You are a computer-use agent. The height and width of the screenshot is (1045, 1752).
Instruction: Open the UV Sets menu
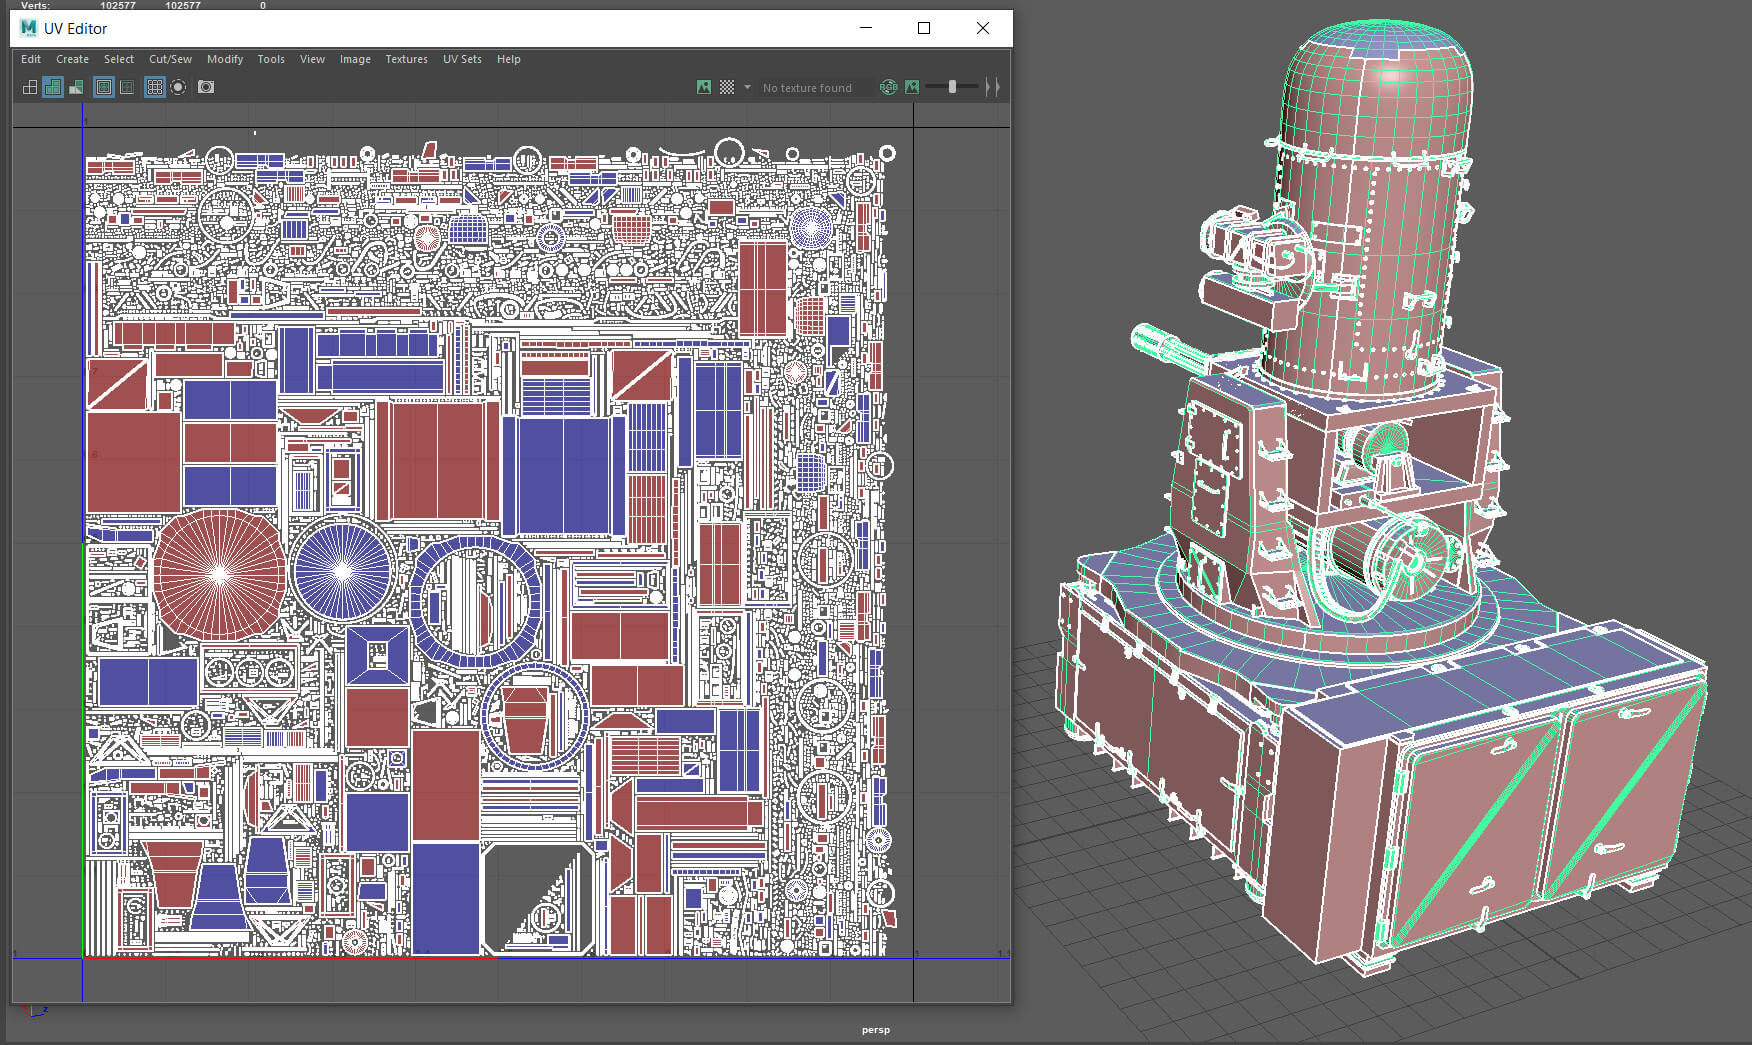tap(462, 59)
